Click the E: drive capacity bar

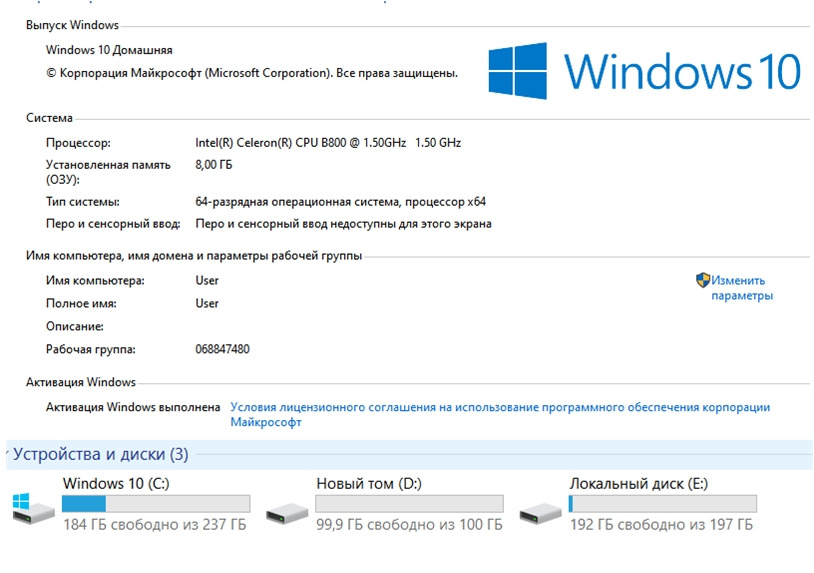662,503
